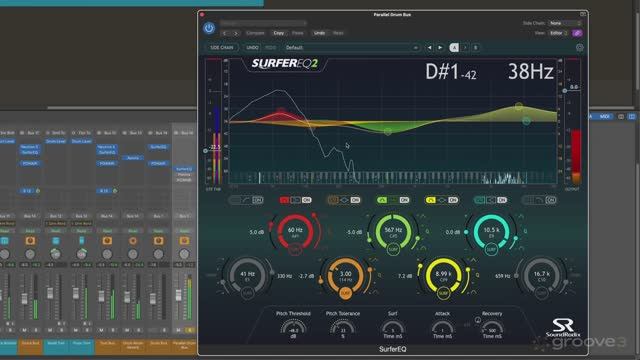The width and height of the screenshot is (640, 360).
Task: Toggle the gray low-pass band ON switch
Action: [x=551, y=200]
